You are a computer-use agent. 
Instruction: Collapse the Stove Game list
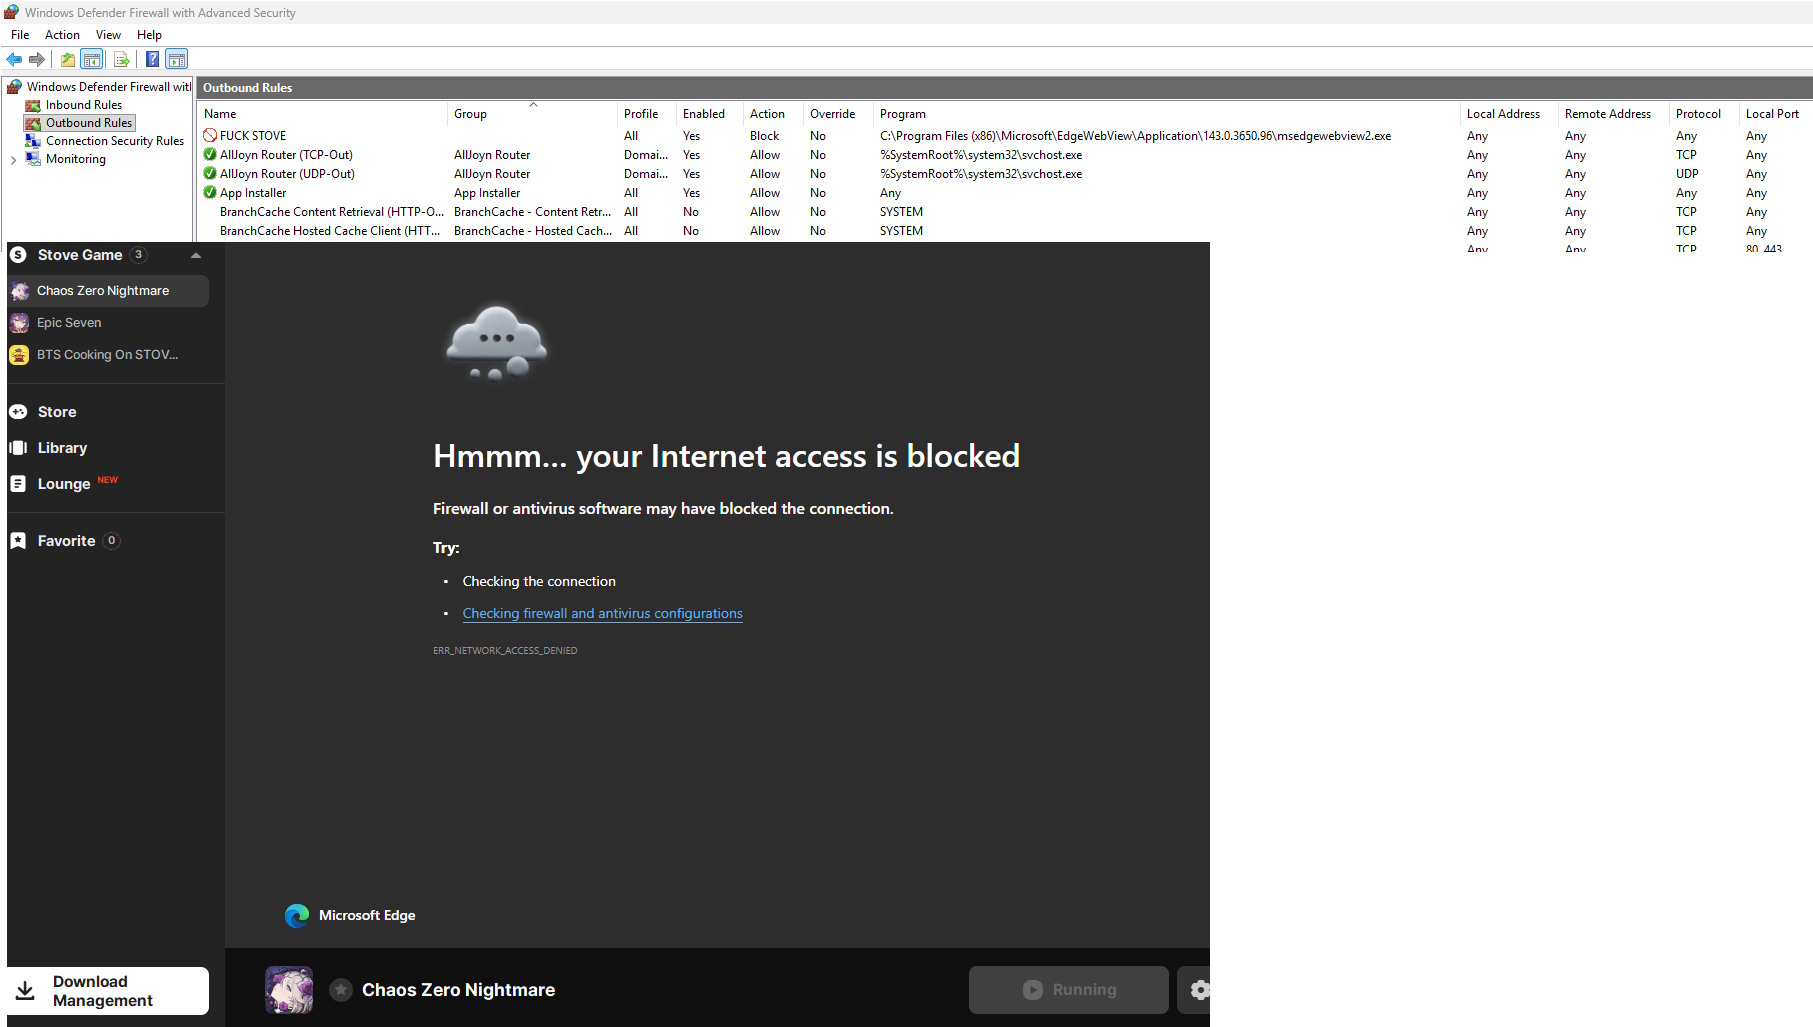pos(196,256)
